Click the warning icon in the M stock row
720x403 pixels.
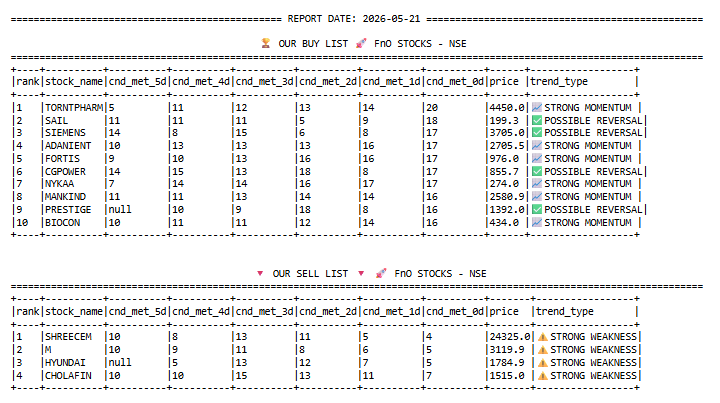(543, 349)
